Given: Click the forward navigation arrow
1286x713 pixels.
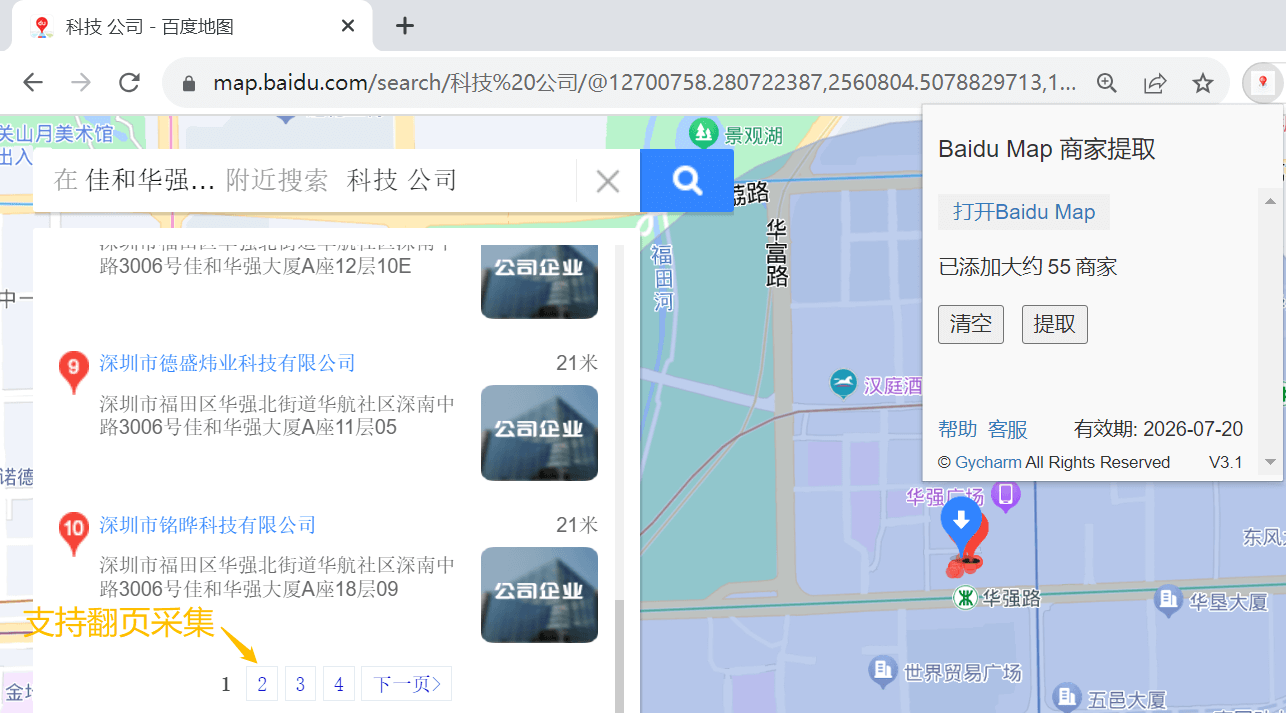Looking at the screenshot, I should [81, 83].
